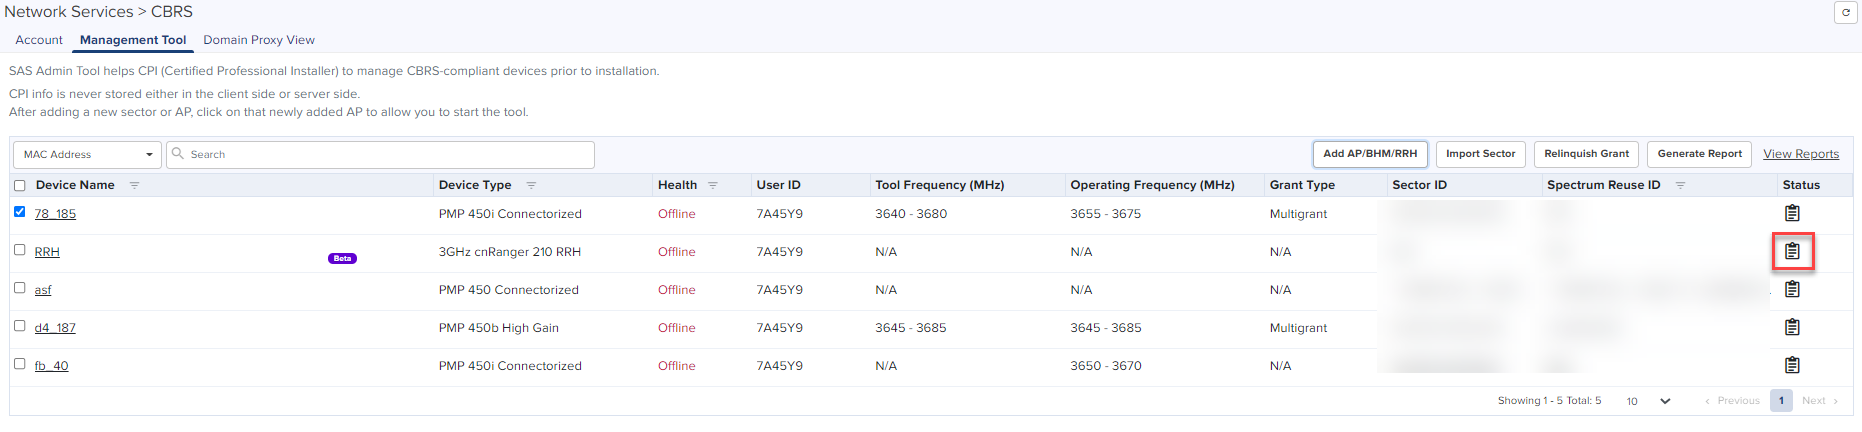This screenshot has width=1862, height=432.
Task: Open the MAC Address search type dropdown
Action: coord(87,155)
